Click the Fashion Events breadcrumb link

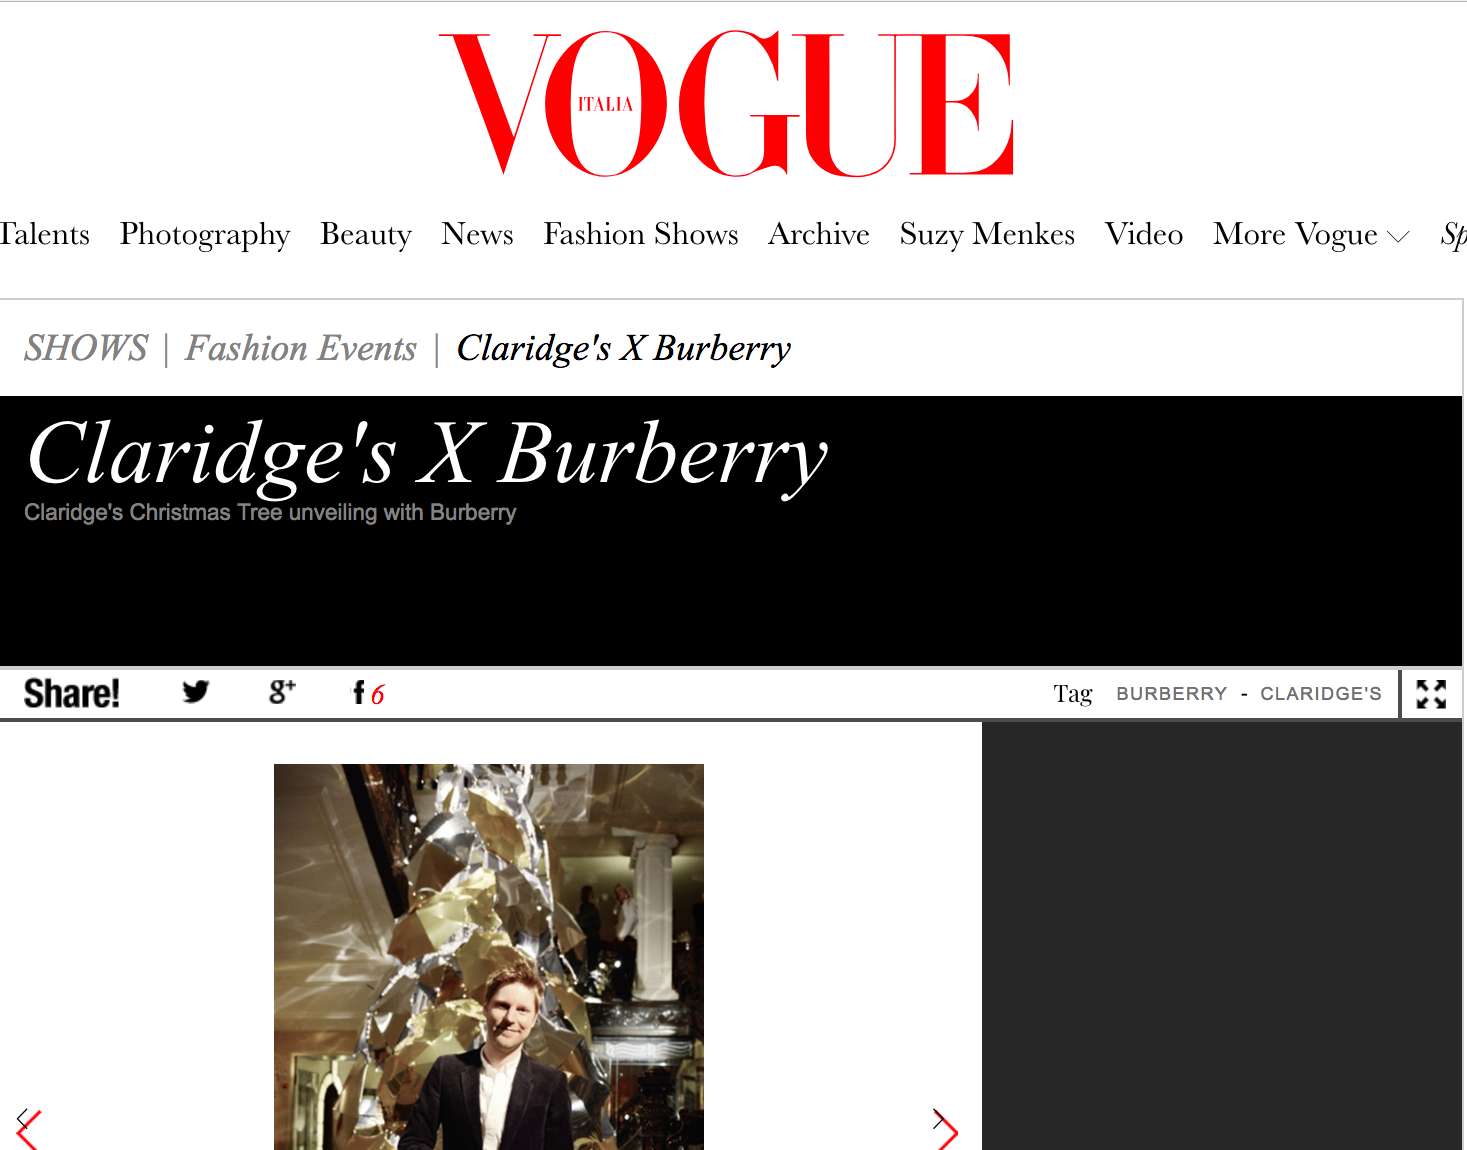click(x=301, y=348)
